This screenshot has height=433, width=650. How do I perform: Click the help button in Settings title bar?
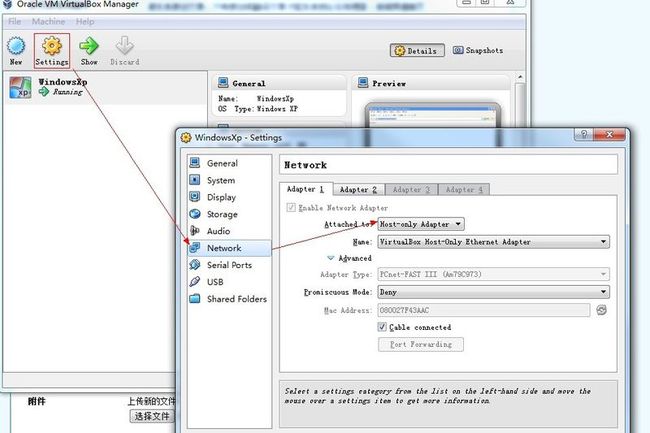tap(584, 134)
